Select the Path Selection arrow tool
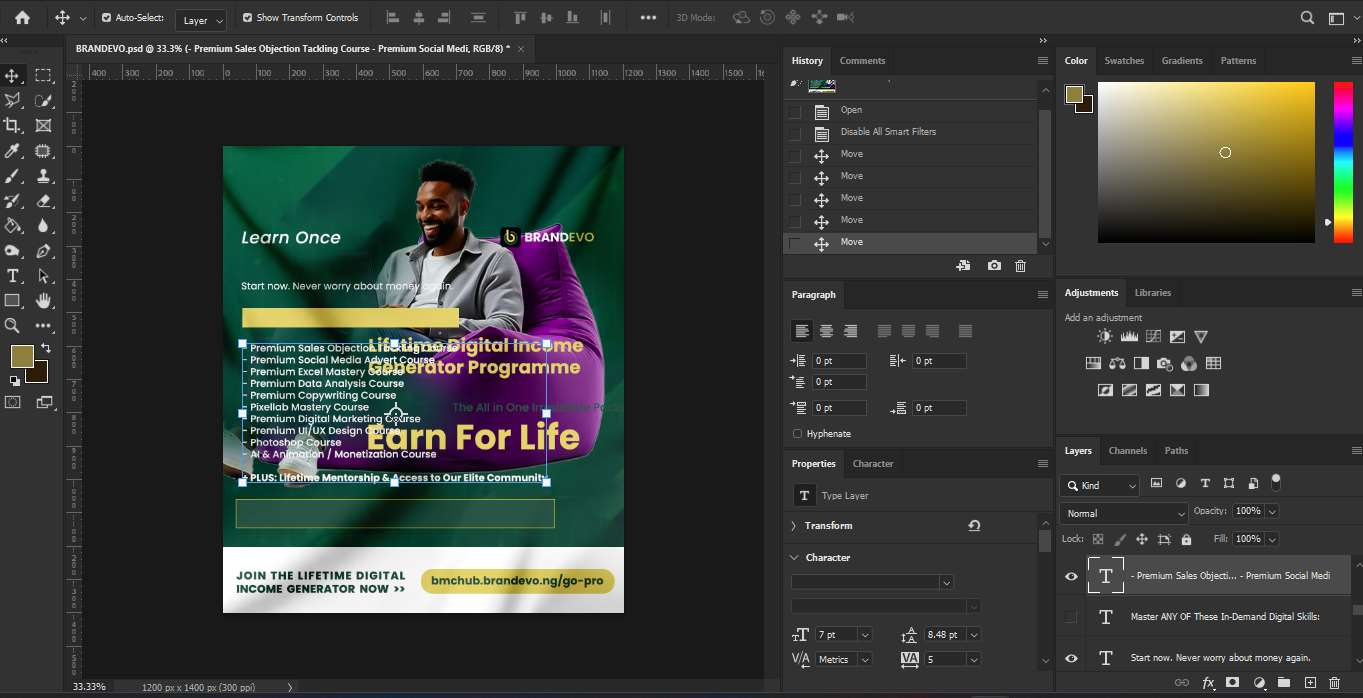The height and width of the screenshot is (698, 1363). click(43, 276)
